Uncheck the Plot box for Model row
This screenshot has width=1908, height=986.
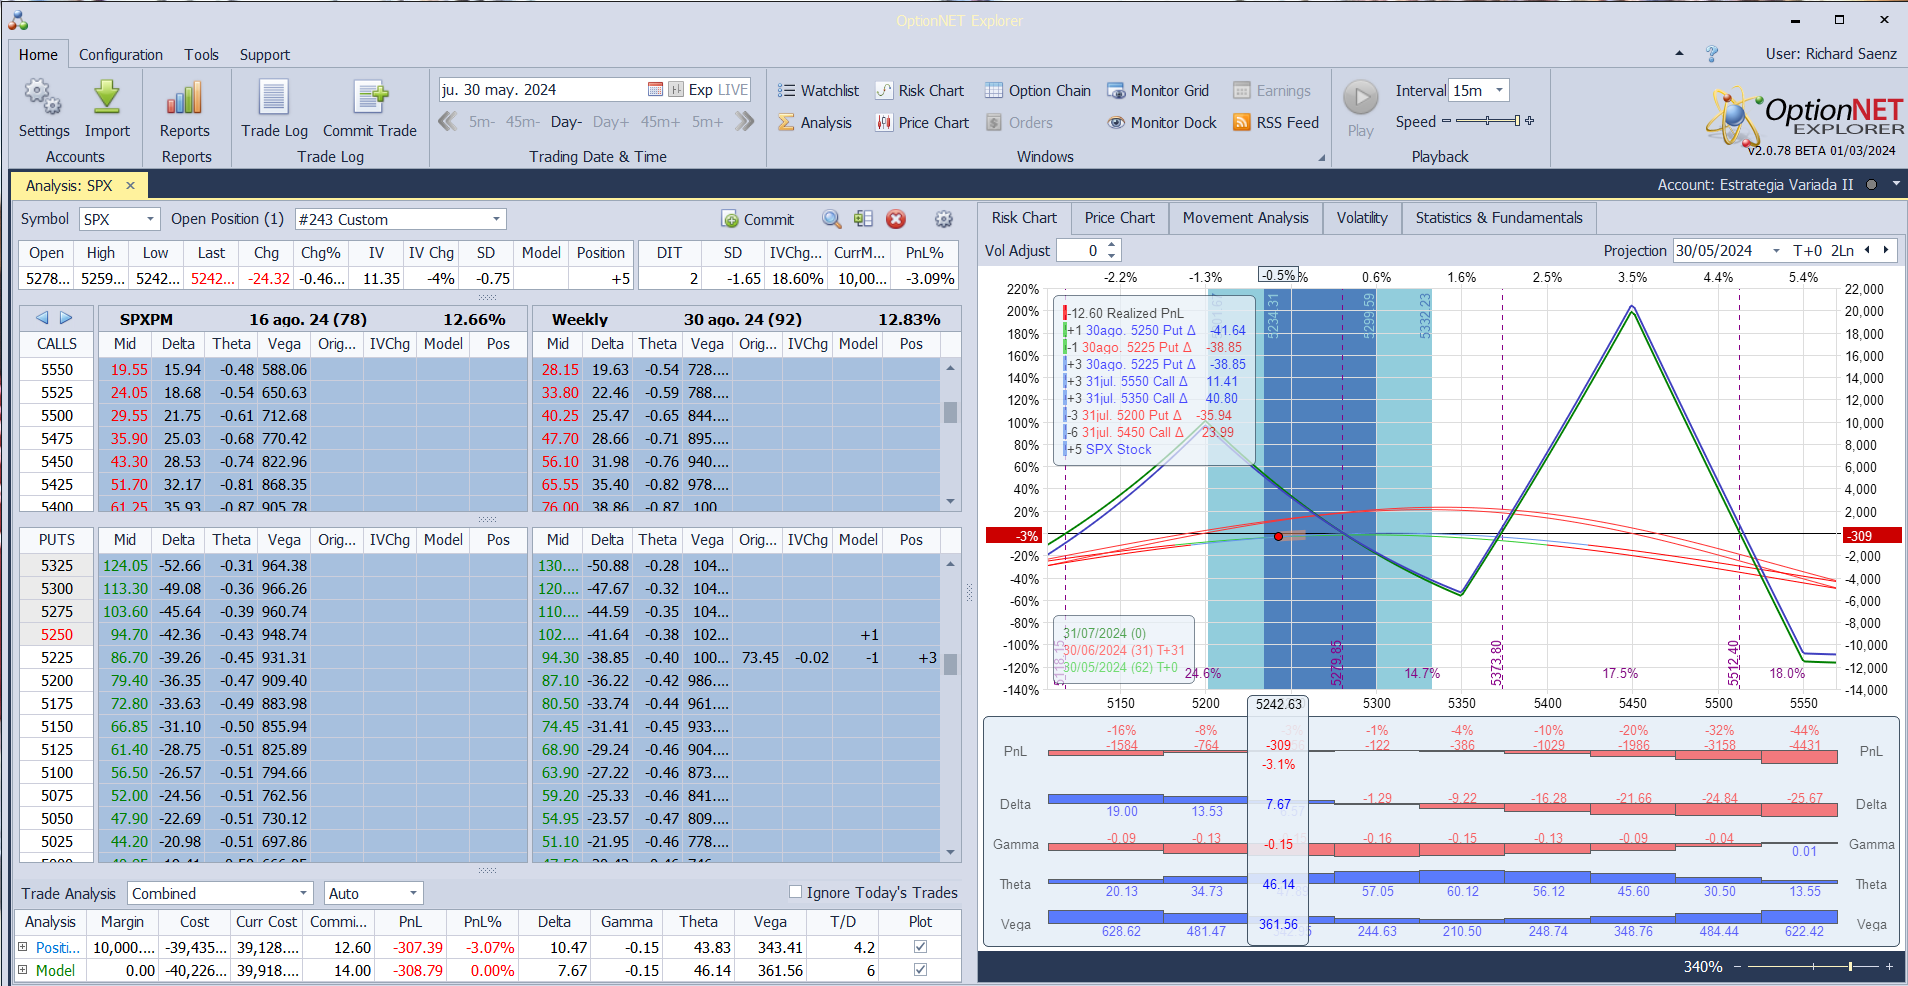click(920, 969)
